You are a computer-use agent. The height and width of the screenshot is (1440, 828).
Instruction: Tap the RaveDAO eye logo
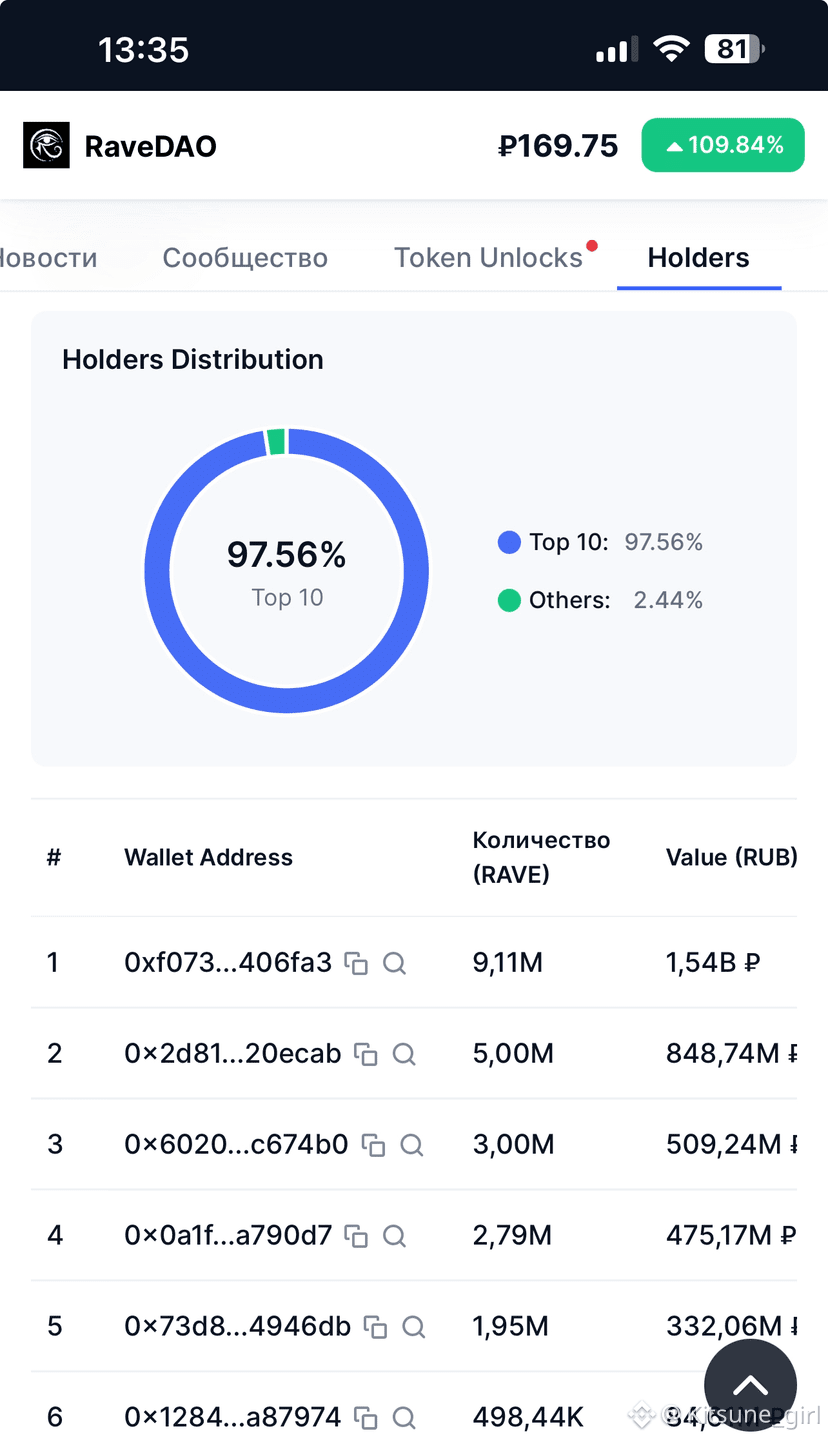(x=46, y=145)
